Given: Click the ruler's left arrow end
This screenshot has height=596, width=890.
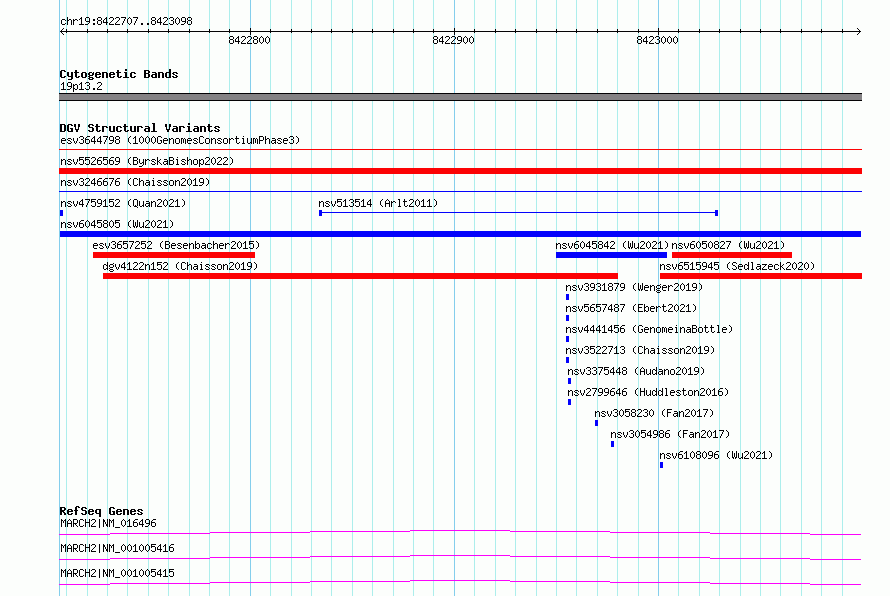Looking at the screenshot, I should pyautogui.click(x=62, y=31).
